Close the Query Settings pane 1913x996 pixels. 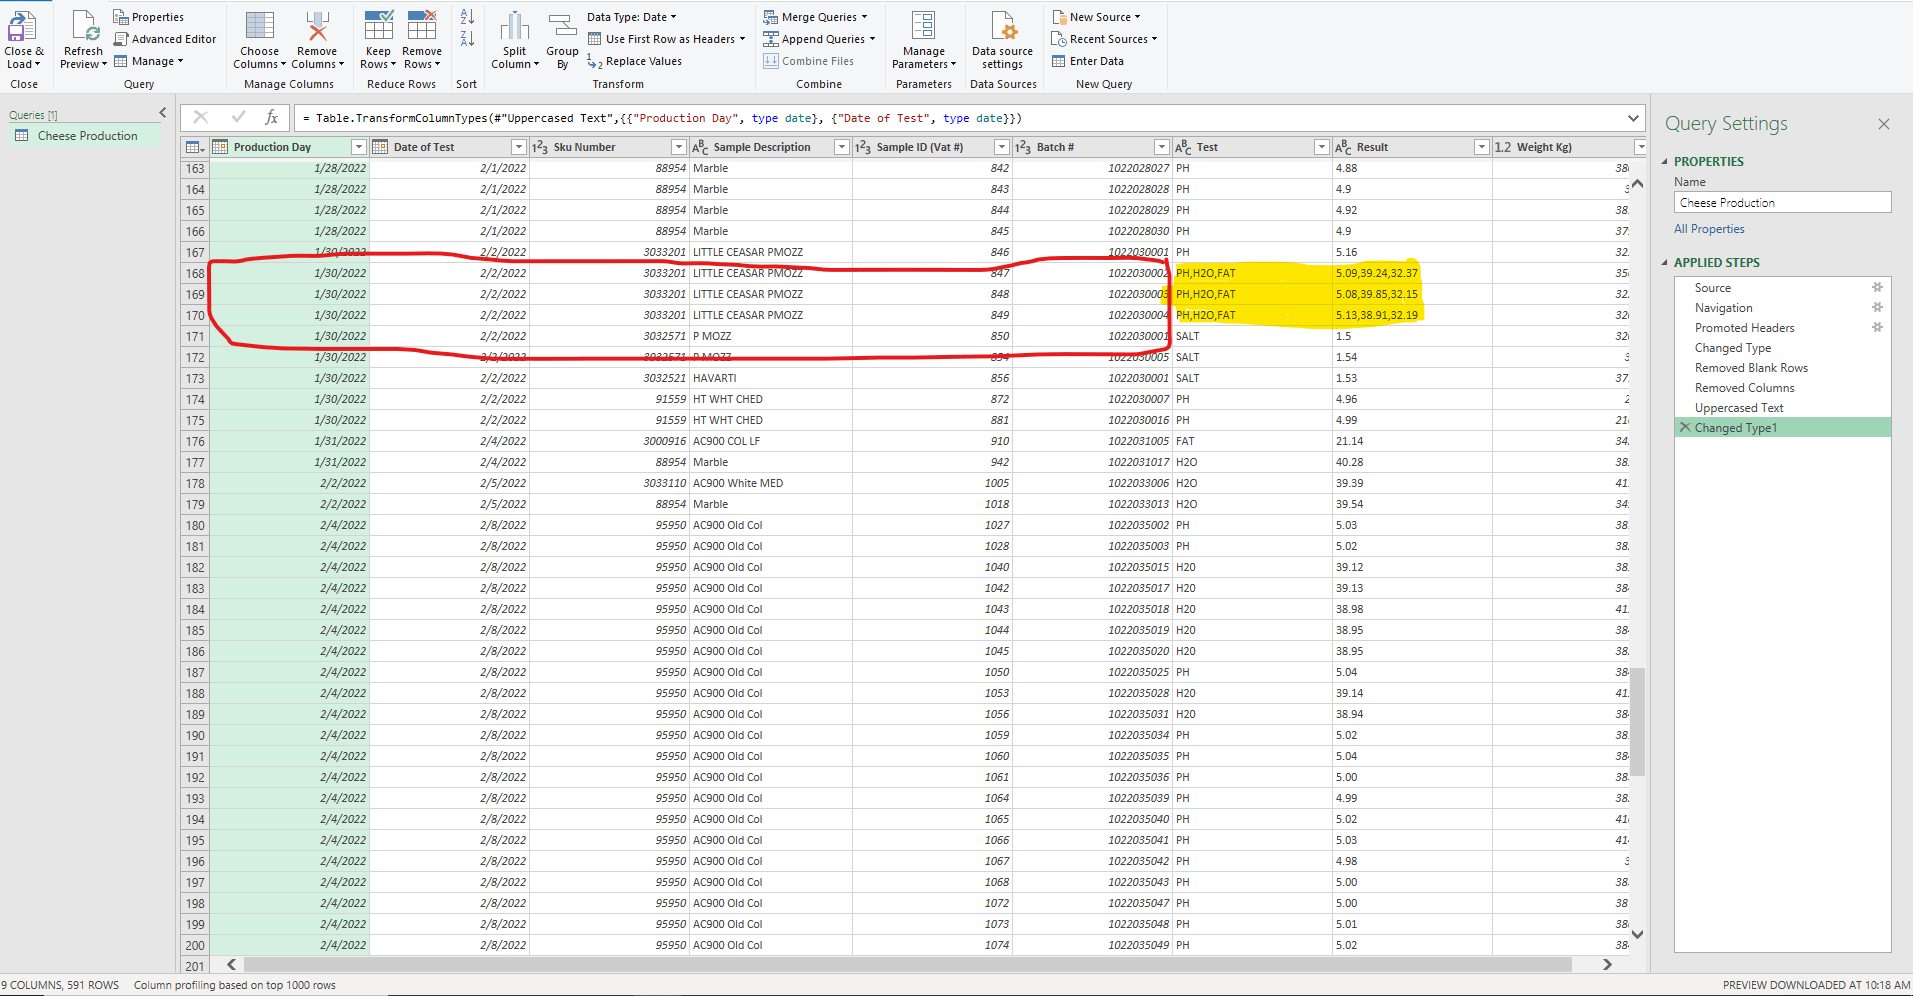click(x=1884, y=124)
